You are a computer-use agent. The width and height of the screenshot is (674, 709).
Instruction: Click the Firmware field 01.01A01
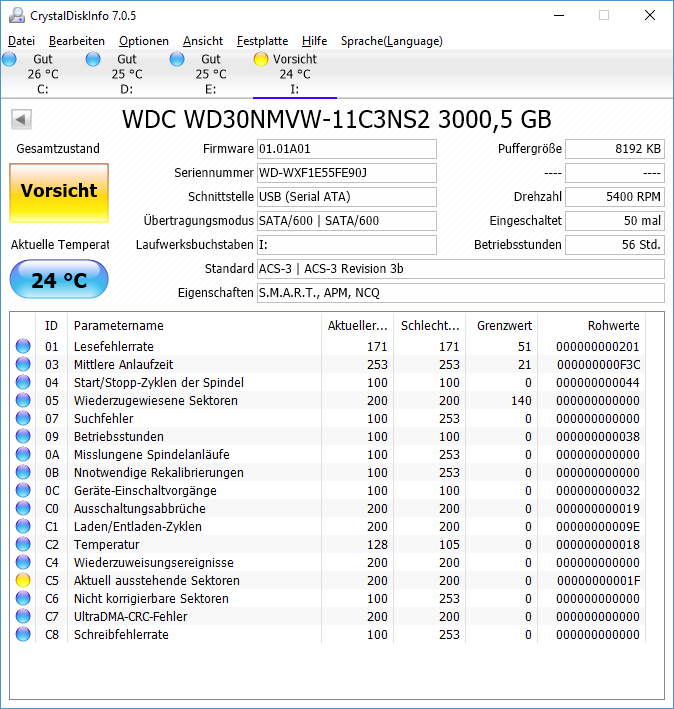347,149
